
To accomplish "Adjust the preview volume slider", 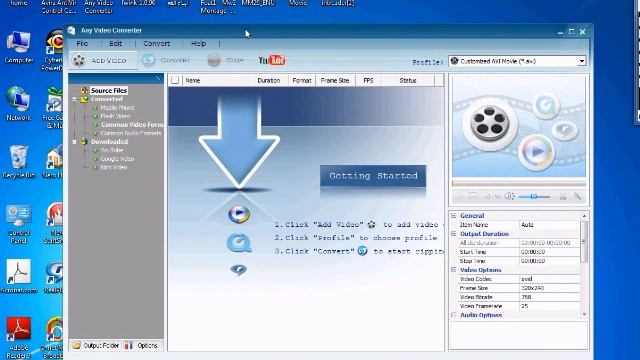I will (x=534, y=197).
